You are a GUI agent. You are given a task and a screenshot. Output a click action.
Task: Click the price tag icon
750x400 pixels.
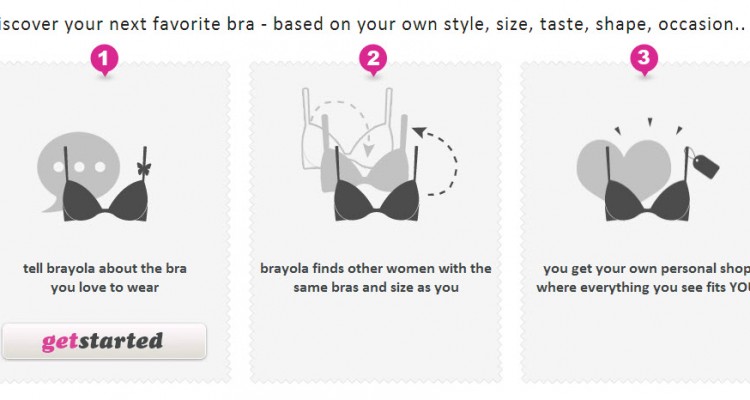click(x=705, y=165)
